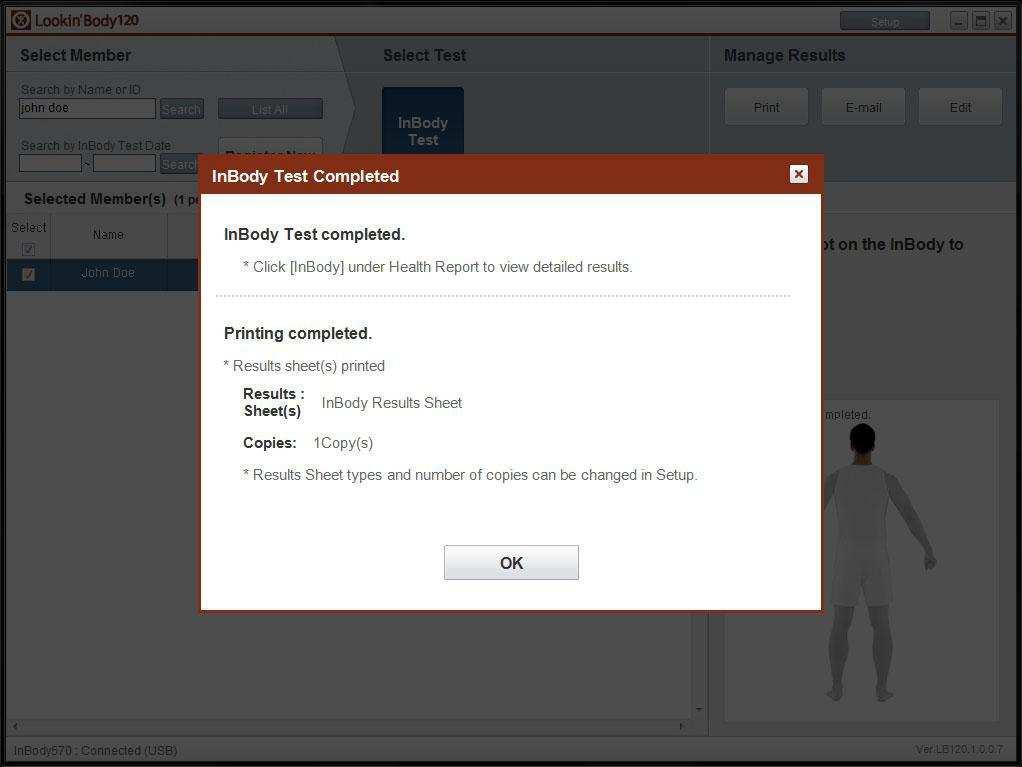Focus the Search by Name or ID field
The height and width of the screenshot is (767, 1022).
coord(87,108)
